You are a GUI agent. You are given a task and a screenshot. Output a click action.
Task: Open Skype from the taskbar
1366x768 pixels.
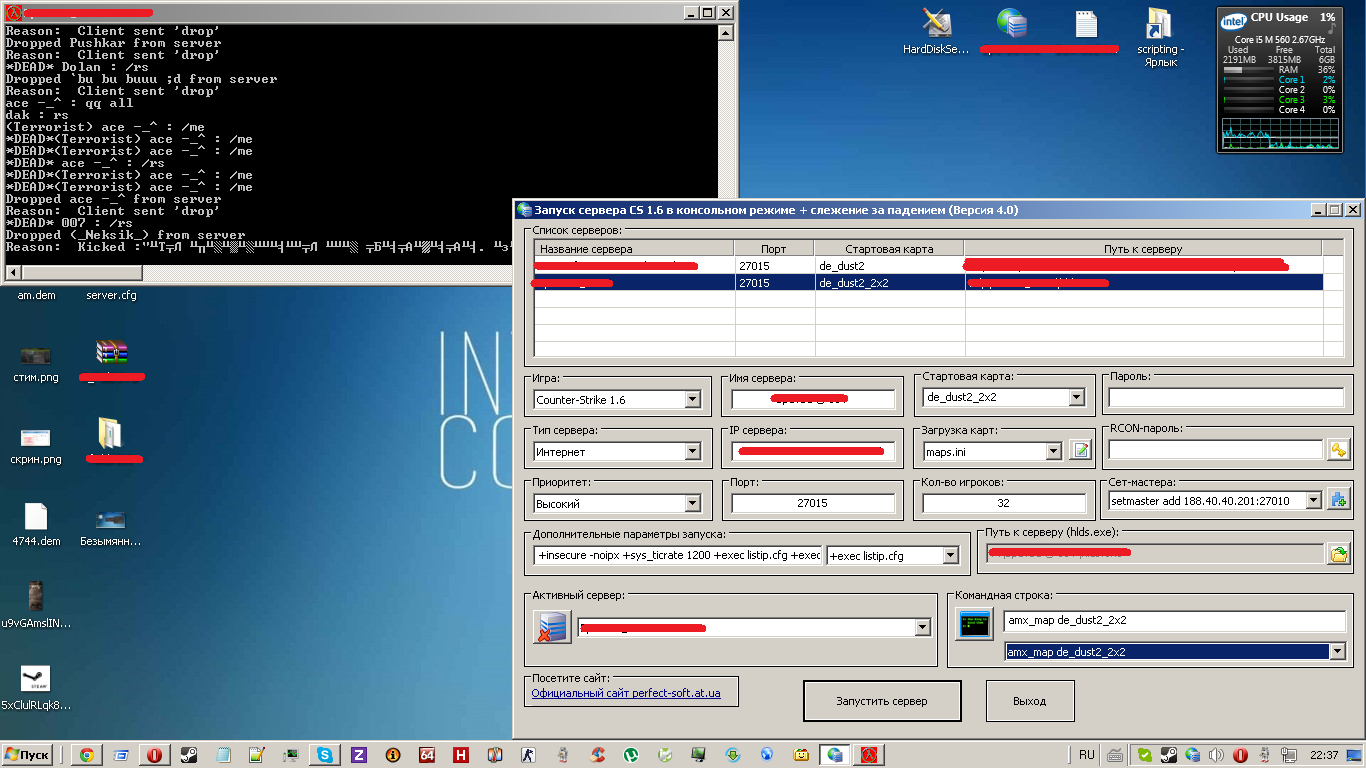click(325, 755)
